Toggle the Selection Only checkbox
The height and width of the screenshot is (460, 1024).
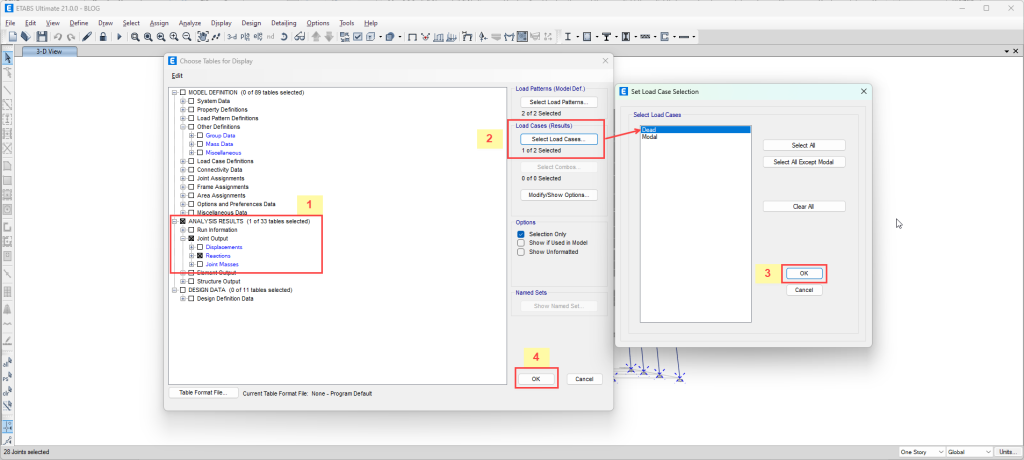tap(521, 234)
